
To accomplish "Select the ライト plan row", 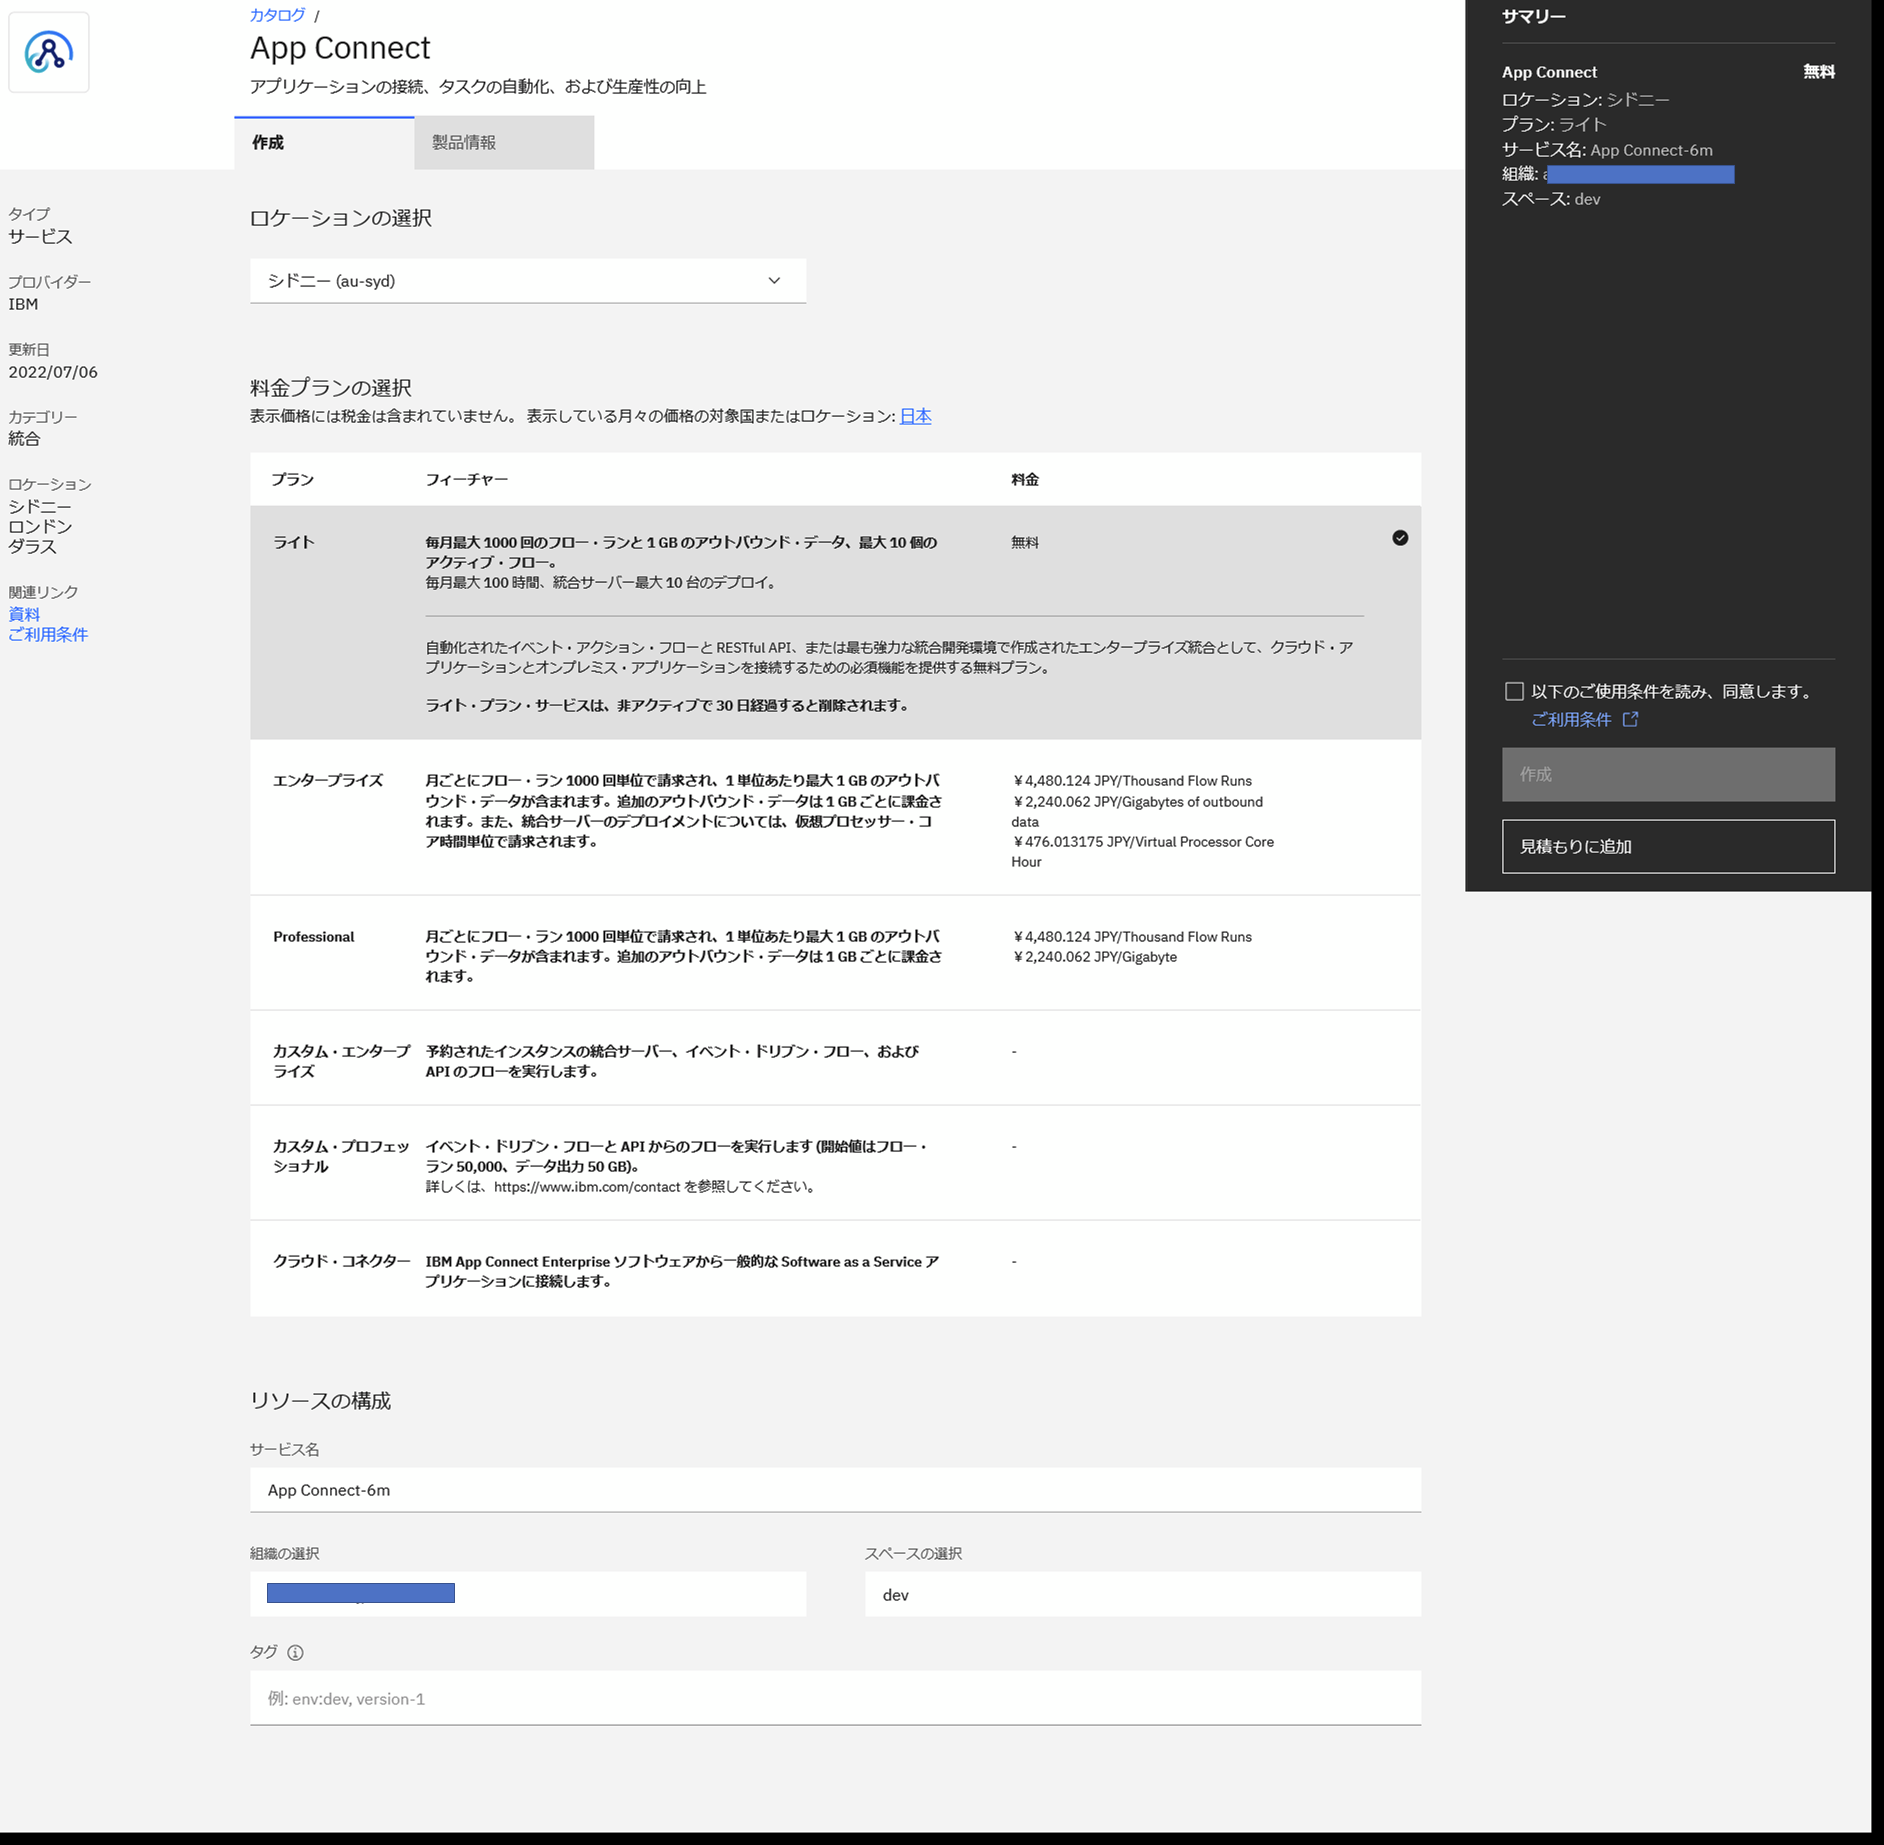I will (x=835, y=622).
